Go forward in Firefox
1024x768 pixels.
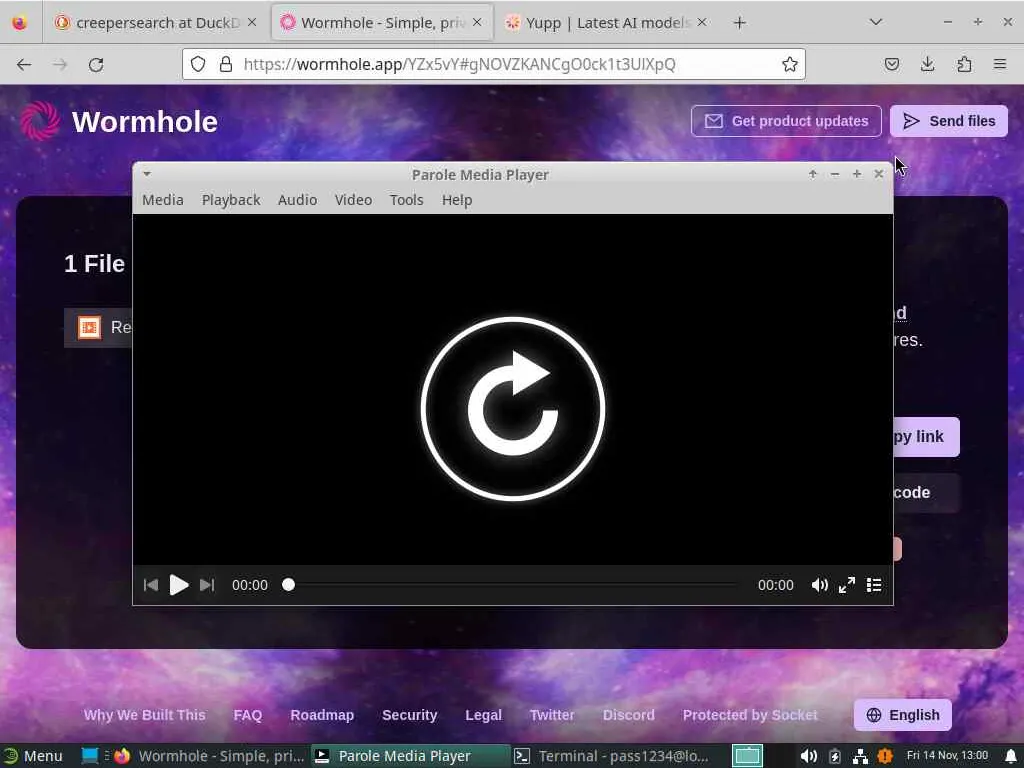60,64
